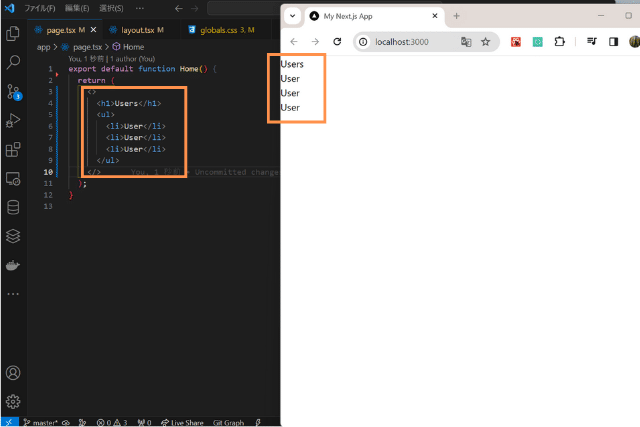Open a new Chrome tab
640x427 pixels.
(x=456, y=16)
